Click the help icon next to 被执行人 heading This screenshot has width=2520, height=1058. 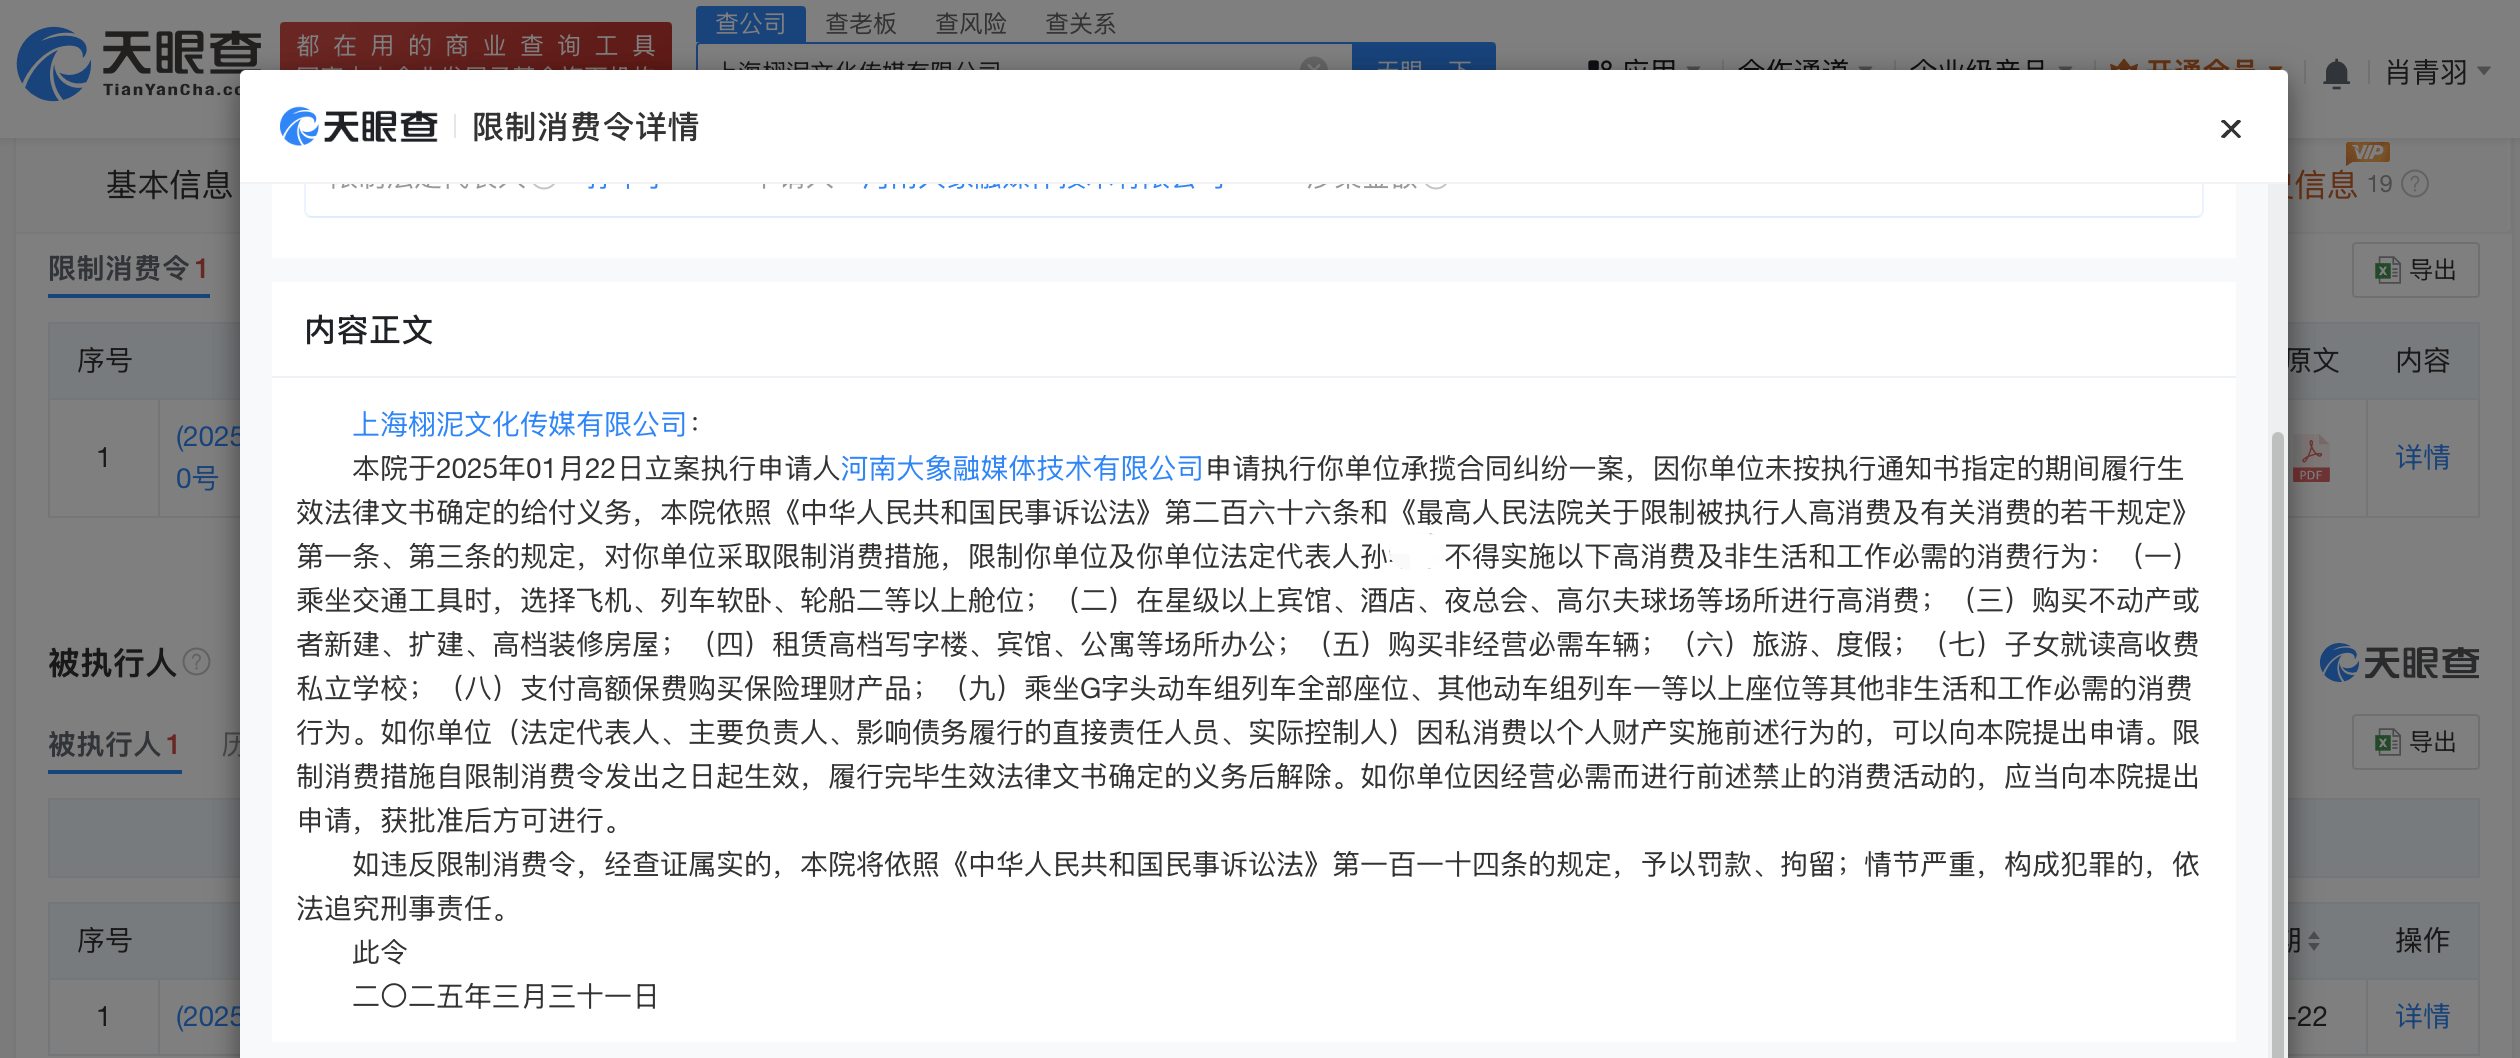tap(197, 661)
